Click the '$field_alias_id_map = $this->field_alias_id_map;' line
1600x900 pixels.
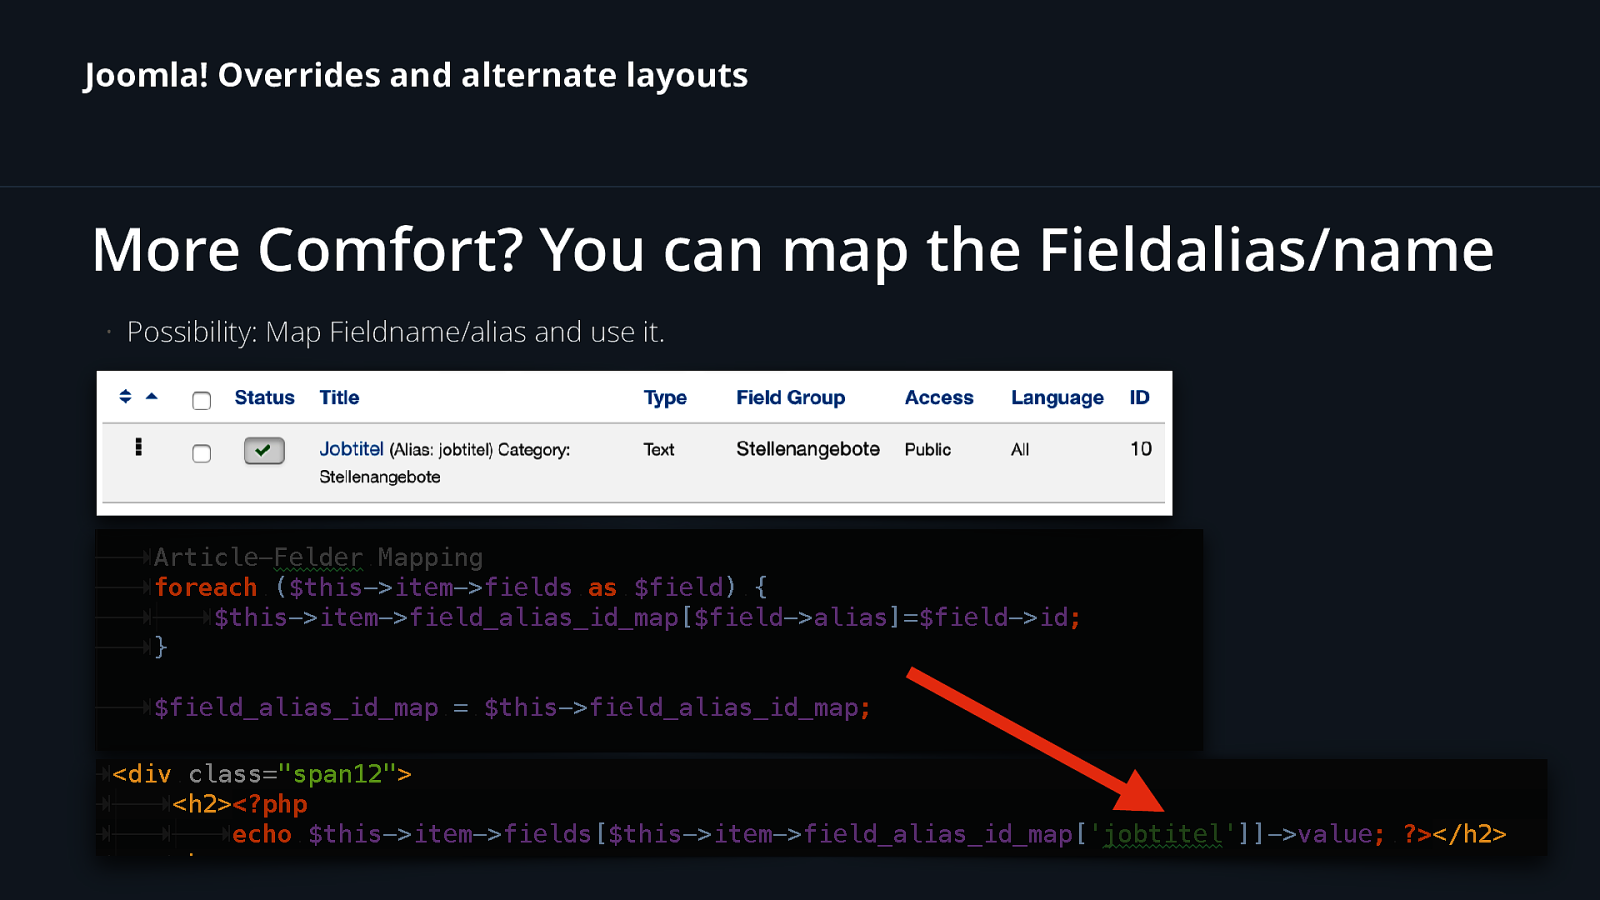[512, 707]
